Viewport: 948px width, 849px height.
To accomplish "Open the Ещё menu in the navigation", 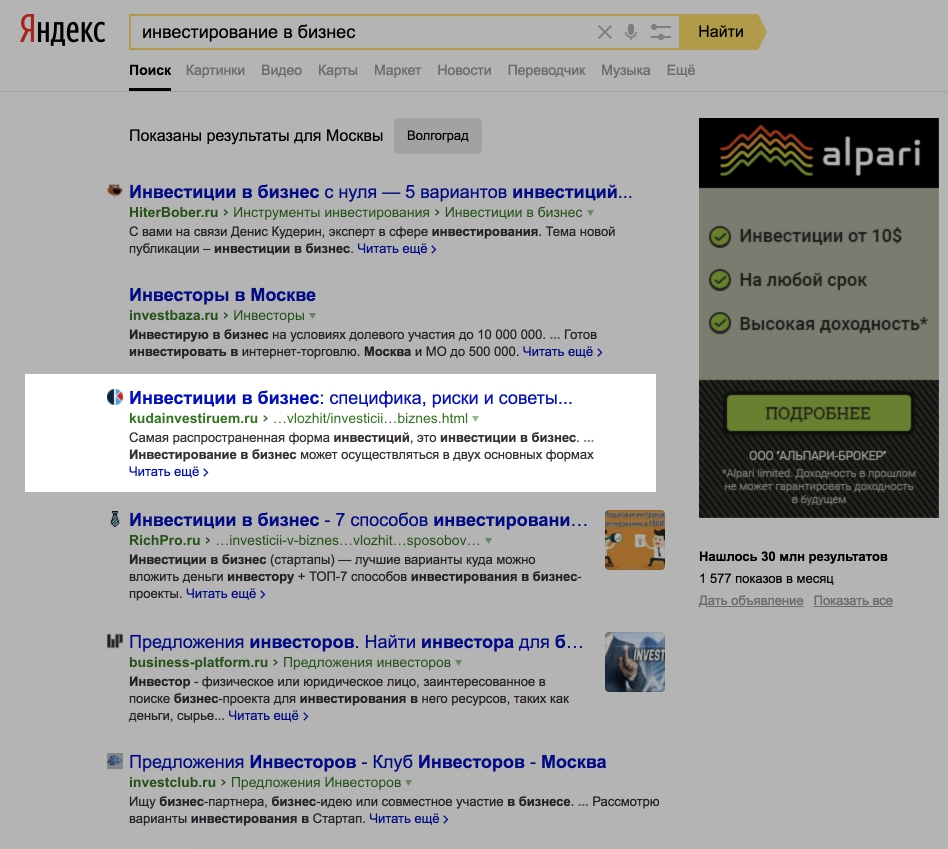I will click(x=681, y=70).
